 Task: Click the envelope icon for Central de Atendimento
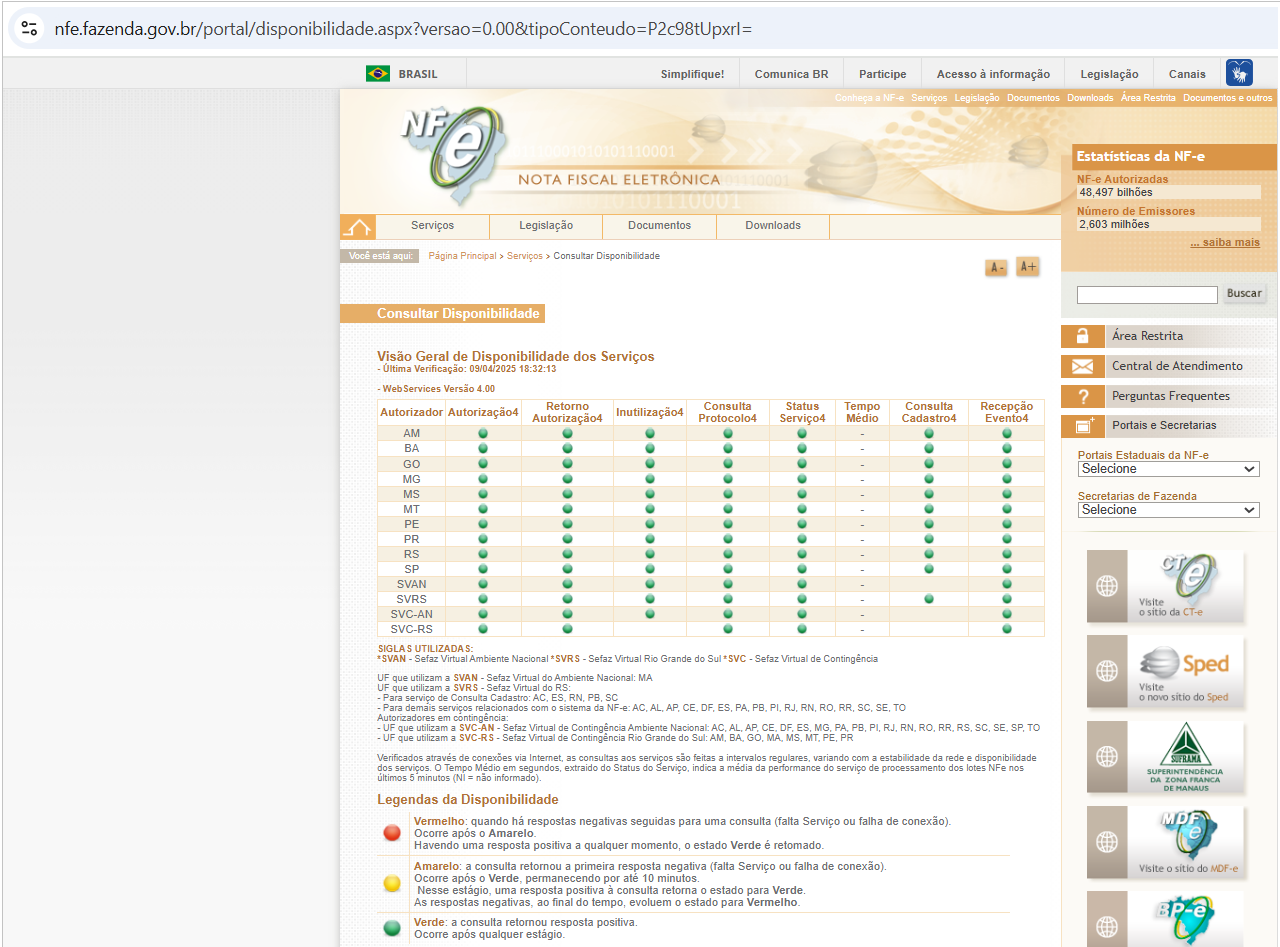coord(1082,367)
